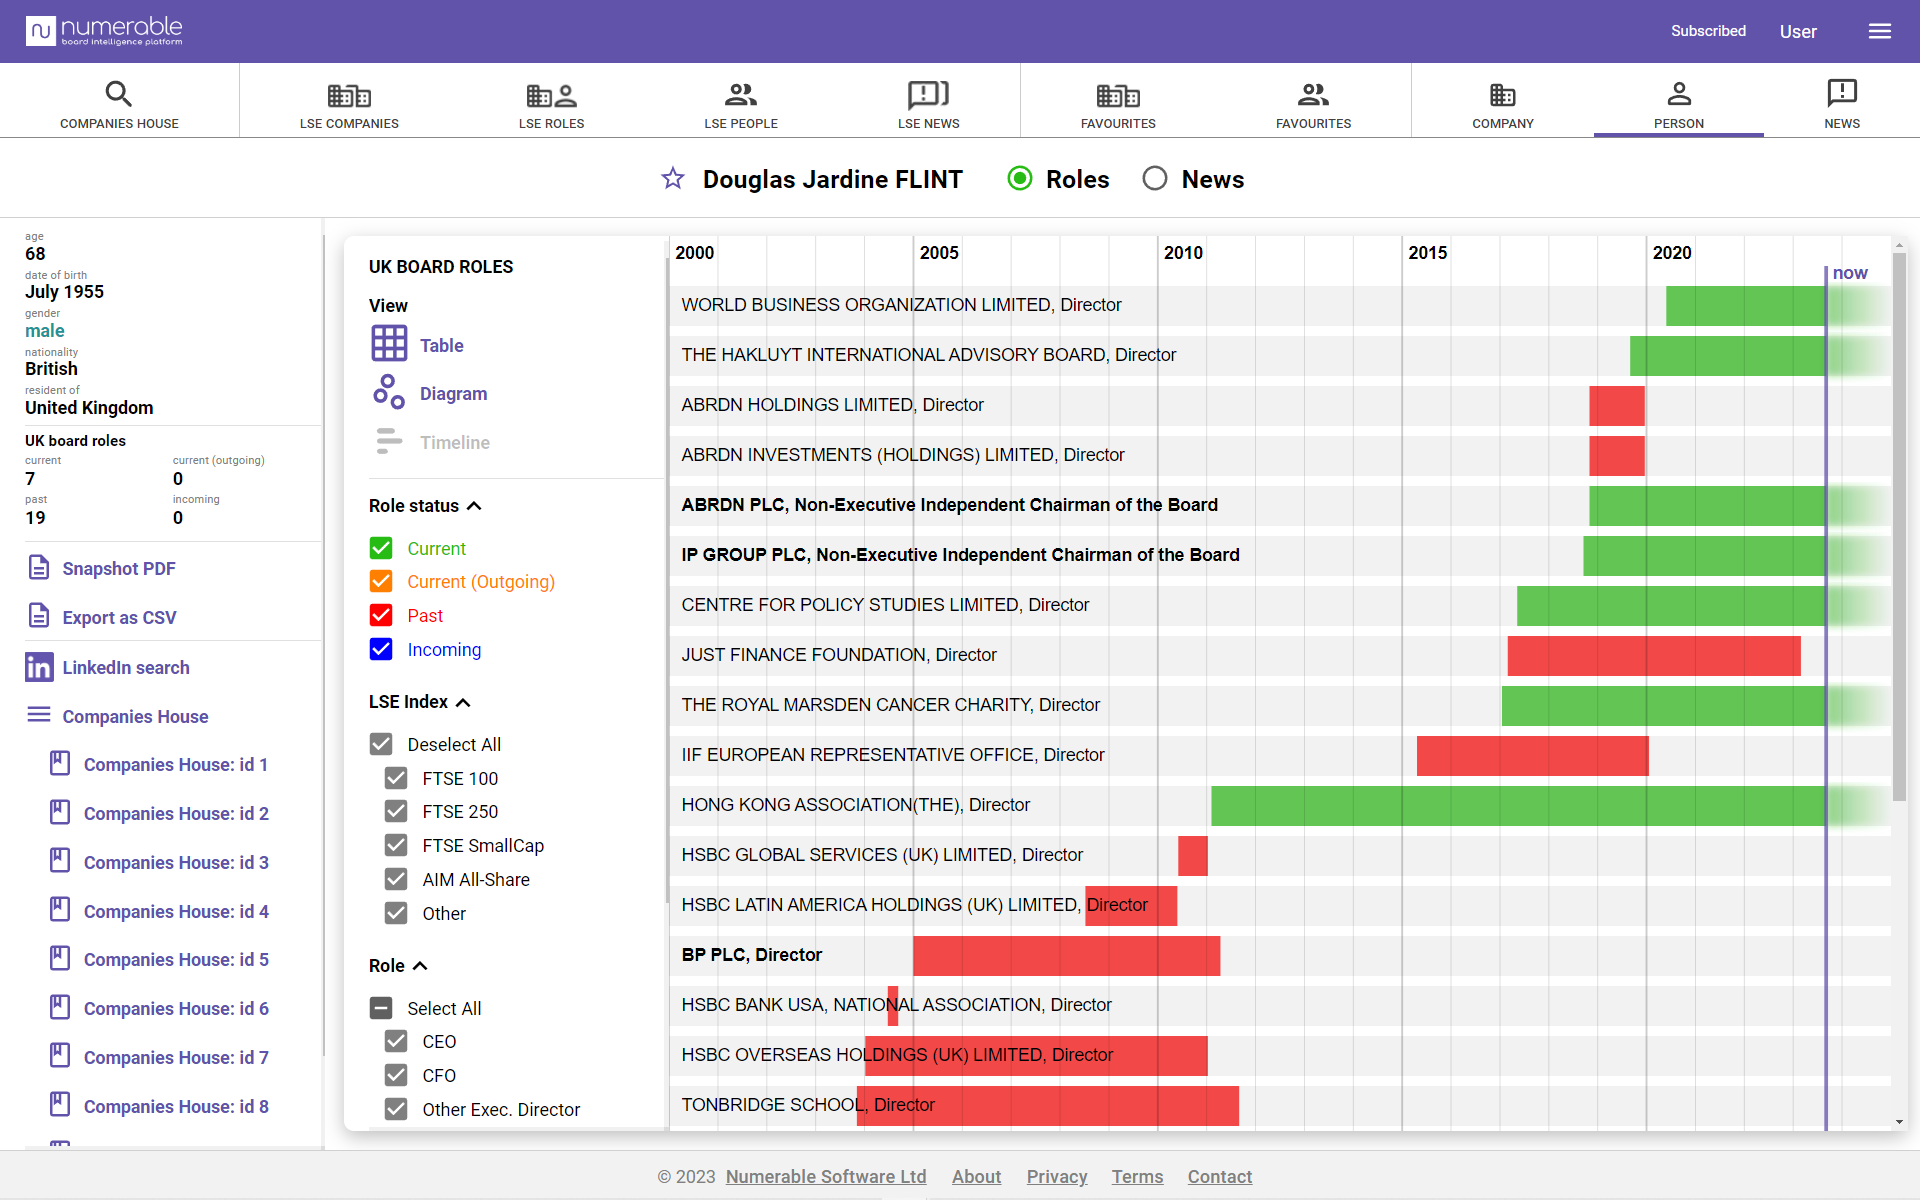Open the News tab at far right

(x=1841, y=104)
